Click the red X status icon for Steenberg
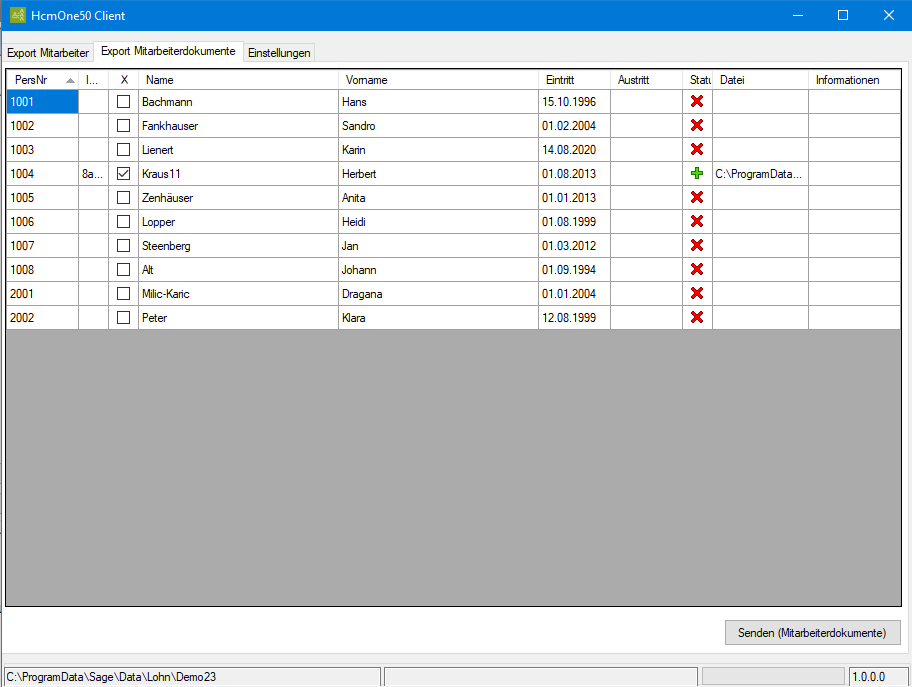The width and height of the screenshot is (912, 687). [697, 245]
